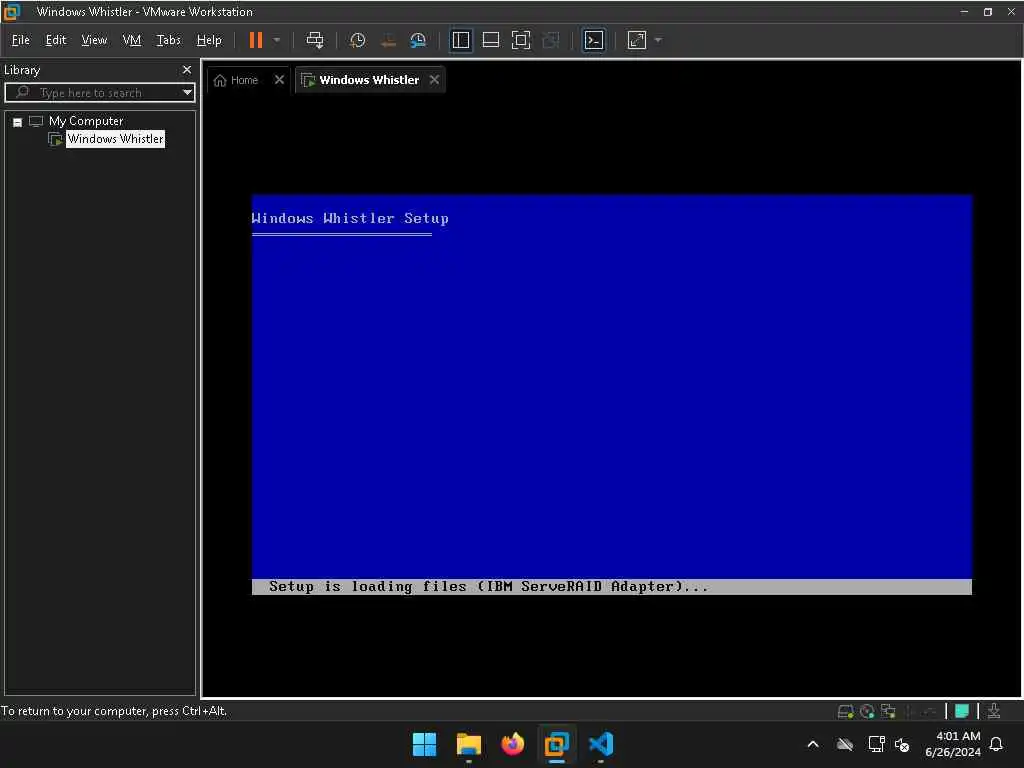Pause the virtual machine with the orange button

pyautogui.click(x=255, y=40)
